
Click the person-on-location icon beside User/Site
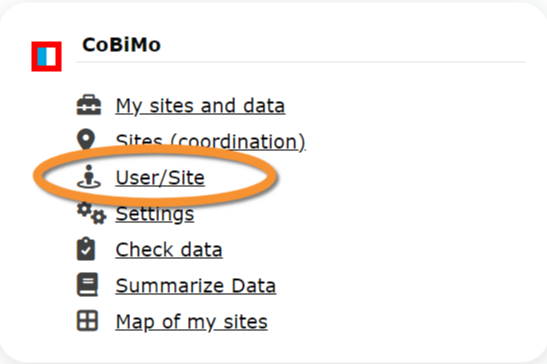[x=89, y=177]
